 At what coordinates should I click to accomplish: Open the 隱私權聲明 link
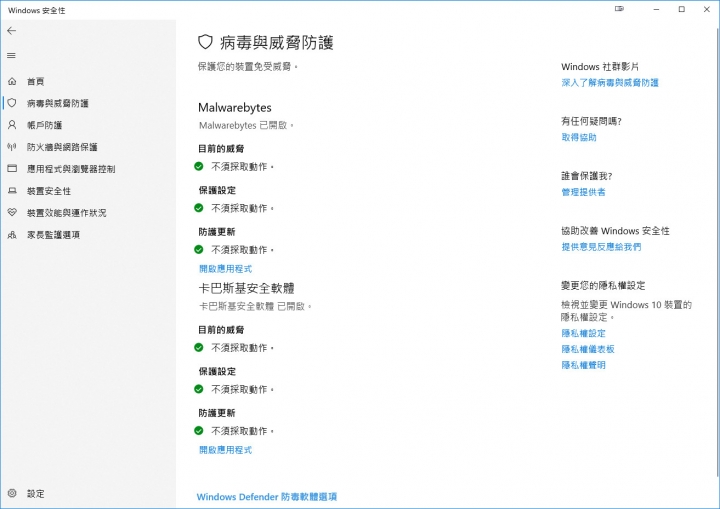[583, 365]
